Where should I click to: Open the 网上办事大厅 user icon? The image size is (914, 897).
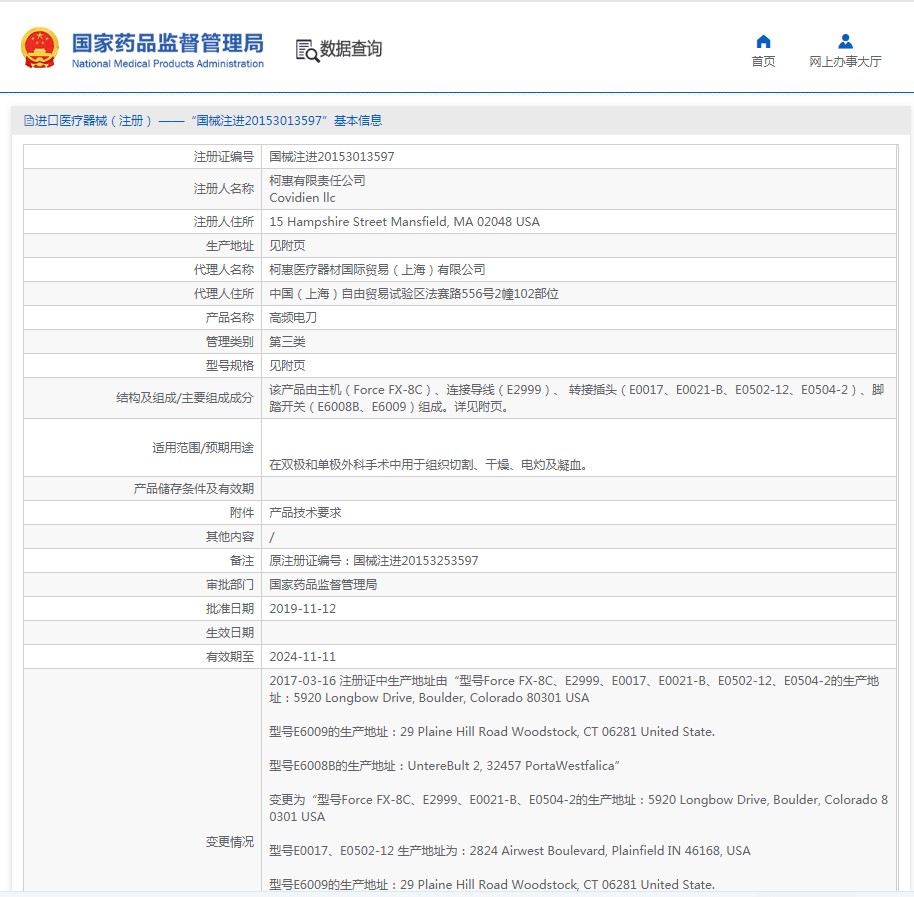(845, 41)
